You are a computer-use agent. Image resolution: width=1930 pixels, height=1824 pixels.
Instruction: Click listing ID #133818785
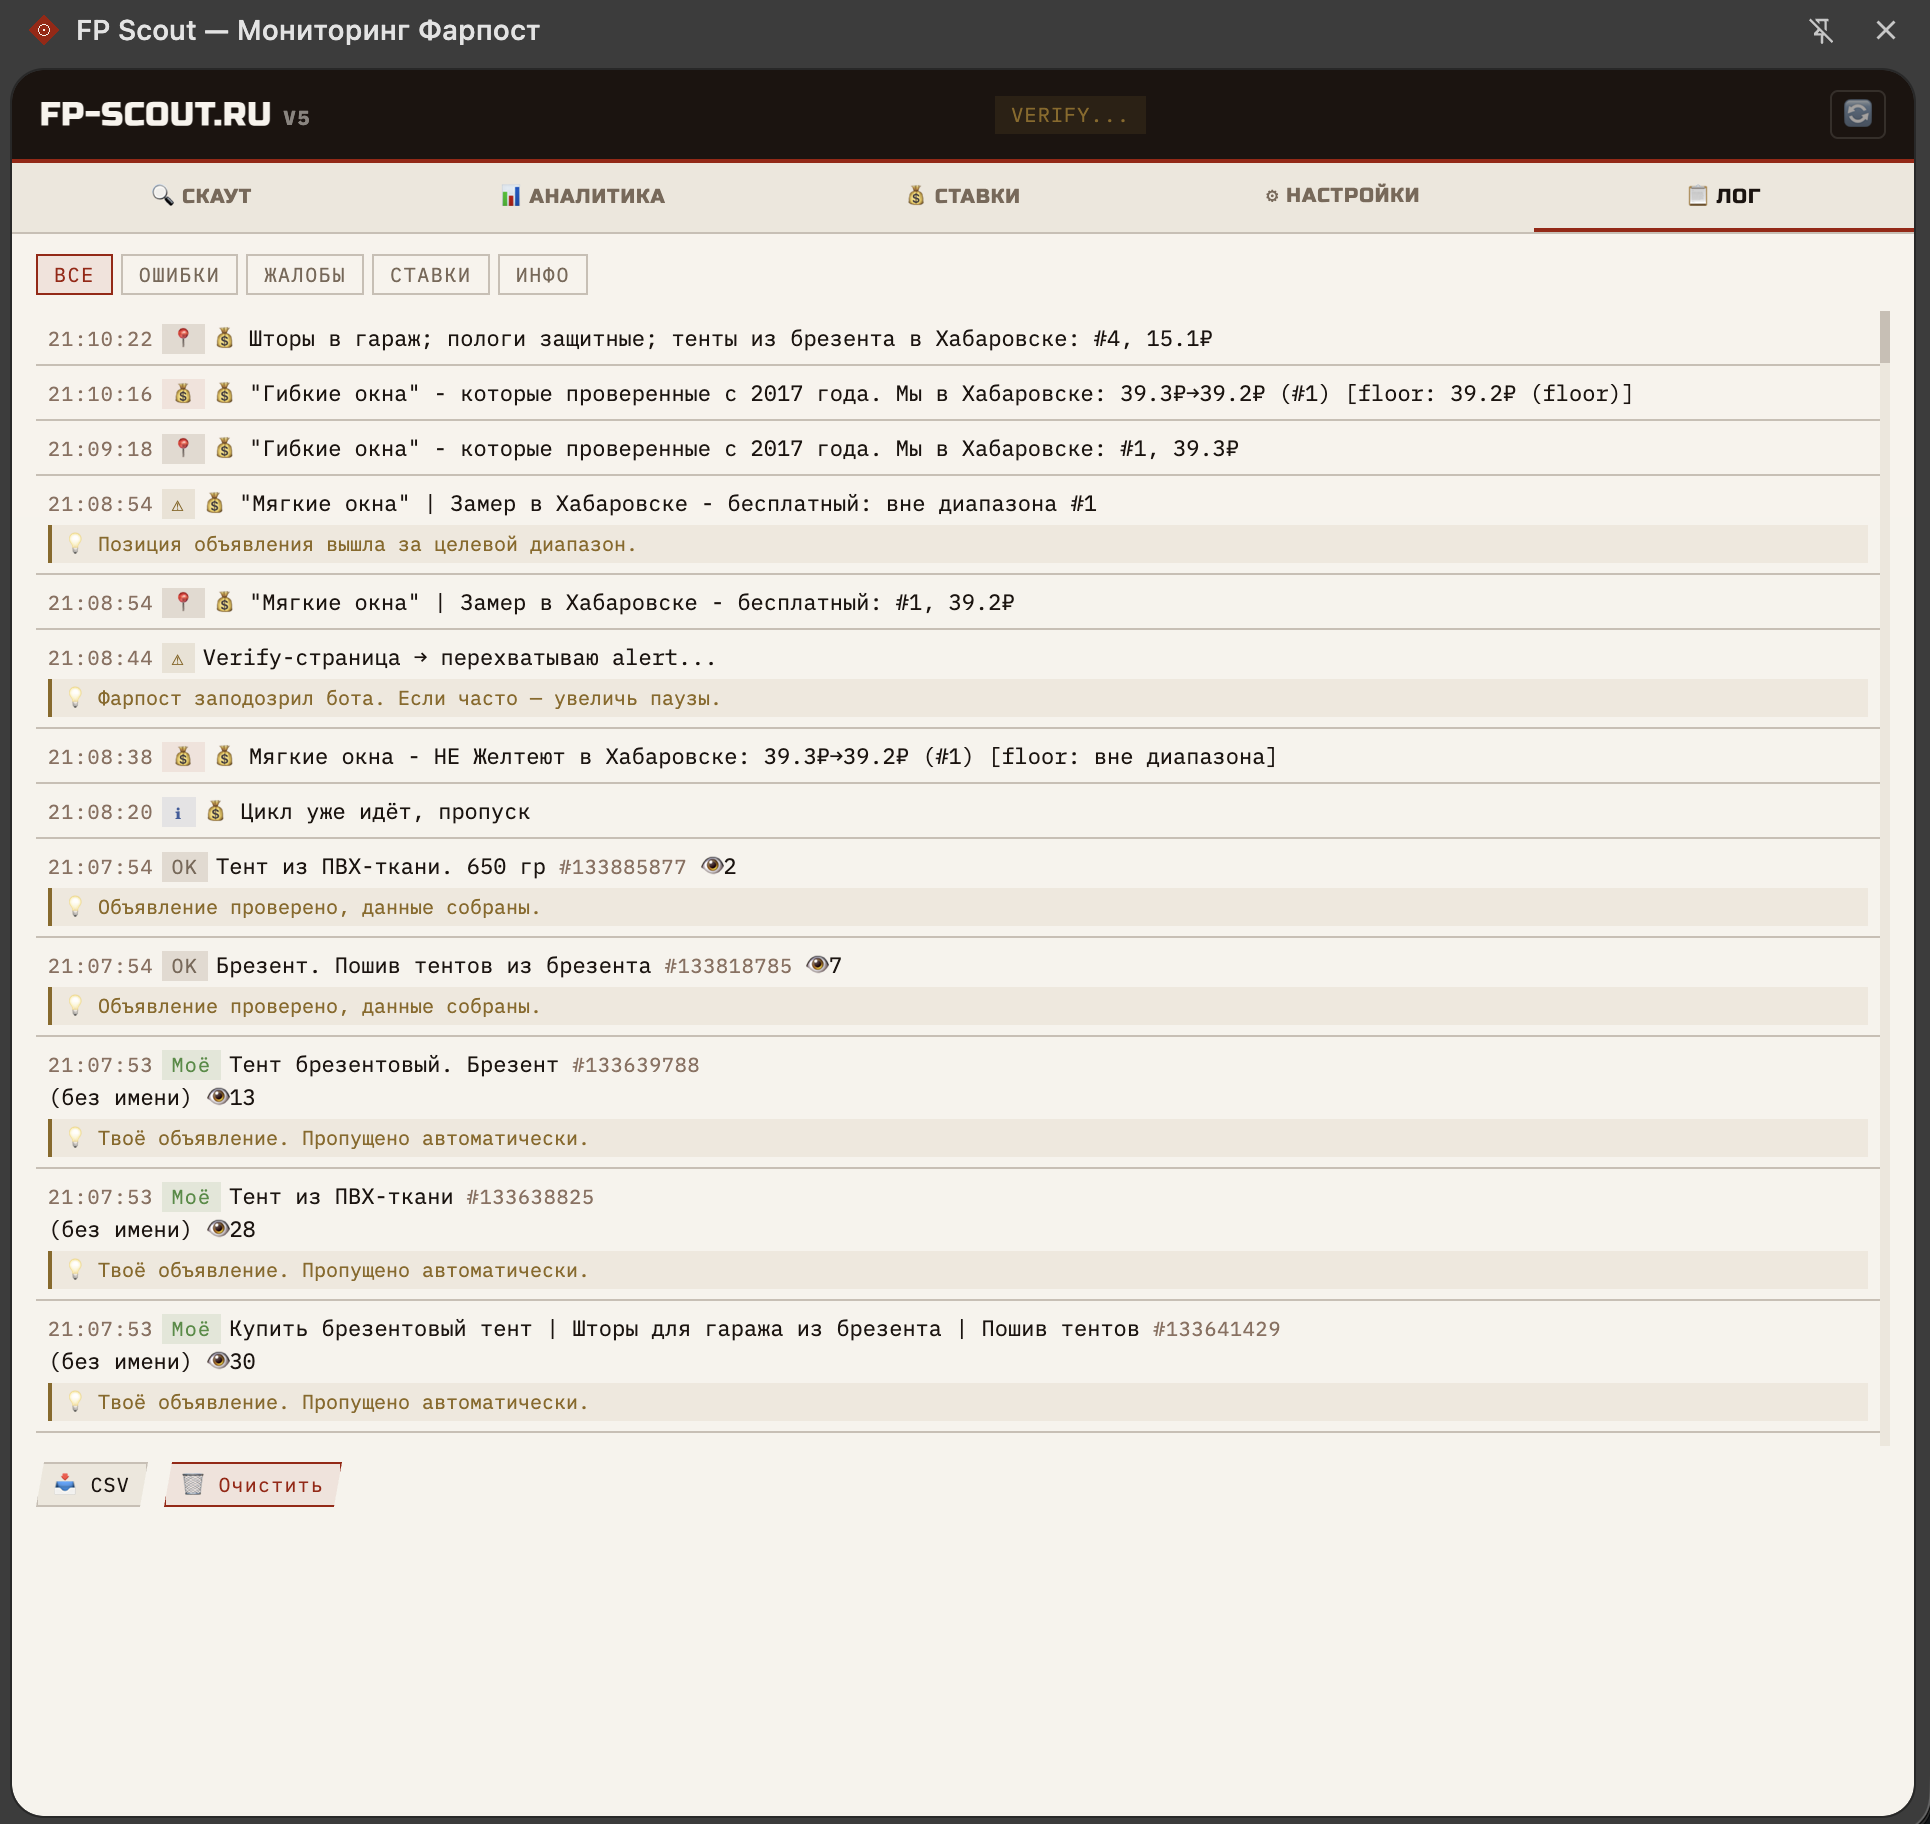tap(728, 966)
